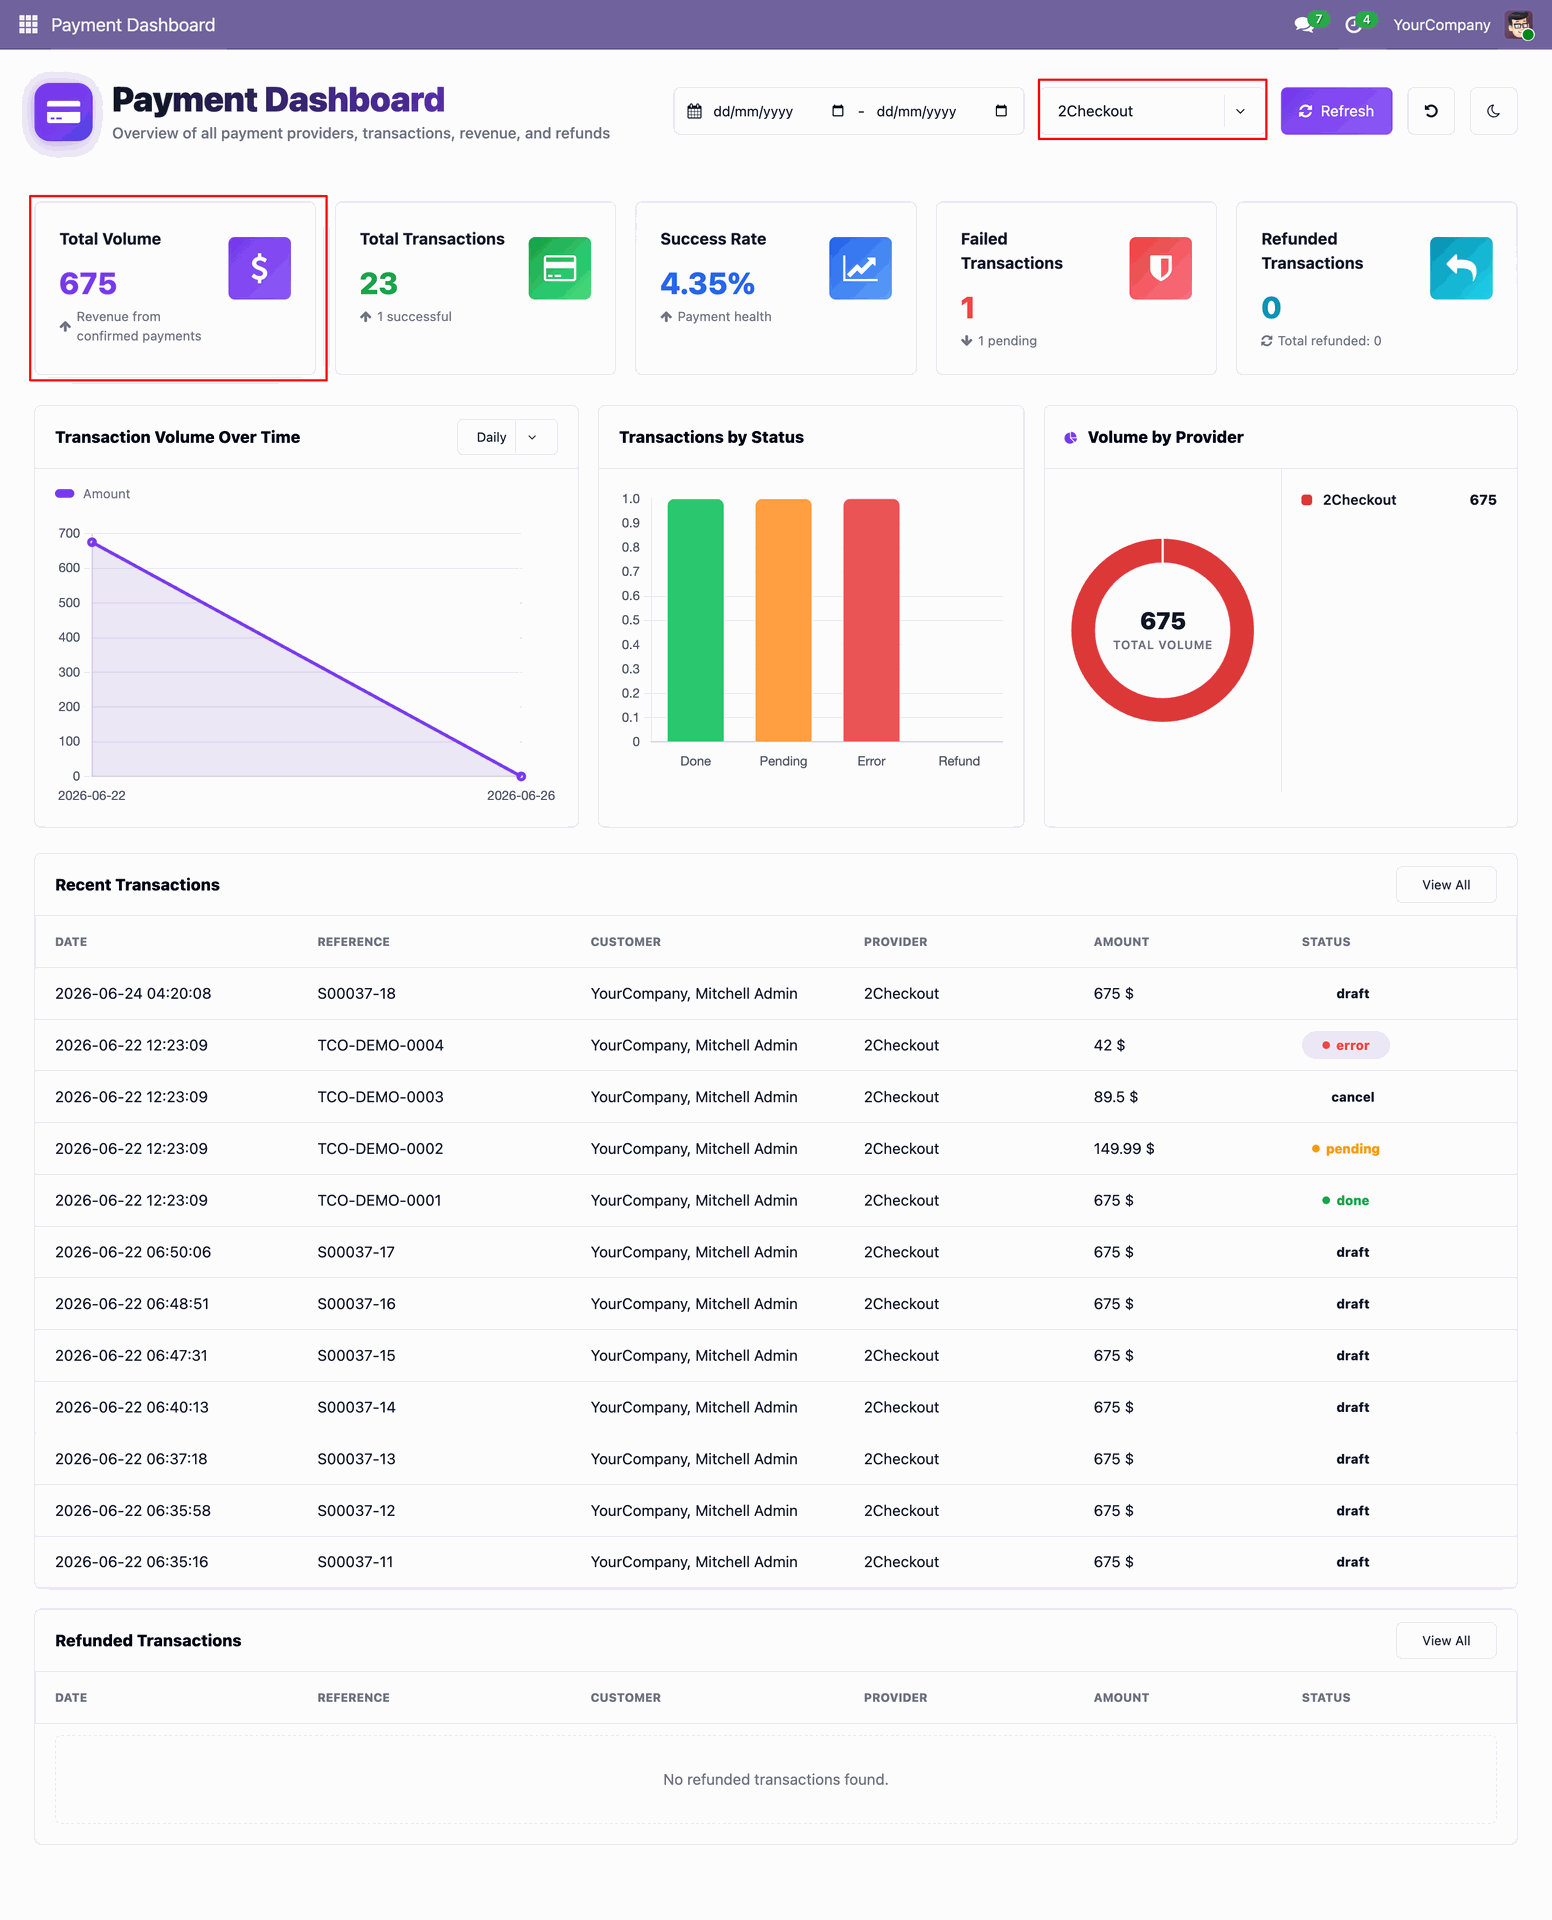Toggle 2Checkout legend in Volume by Provider
This screenshot has width=1552, height=1920.
point(1348,500)
